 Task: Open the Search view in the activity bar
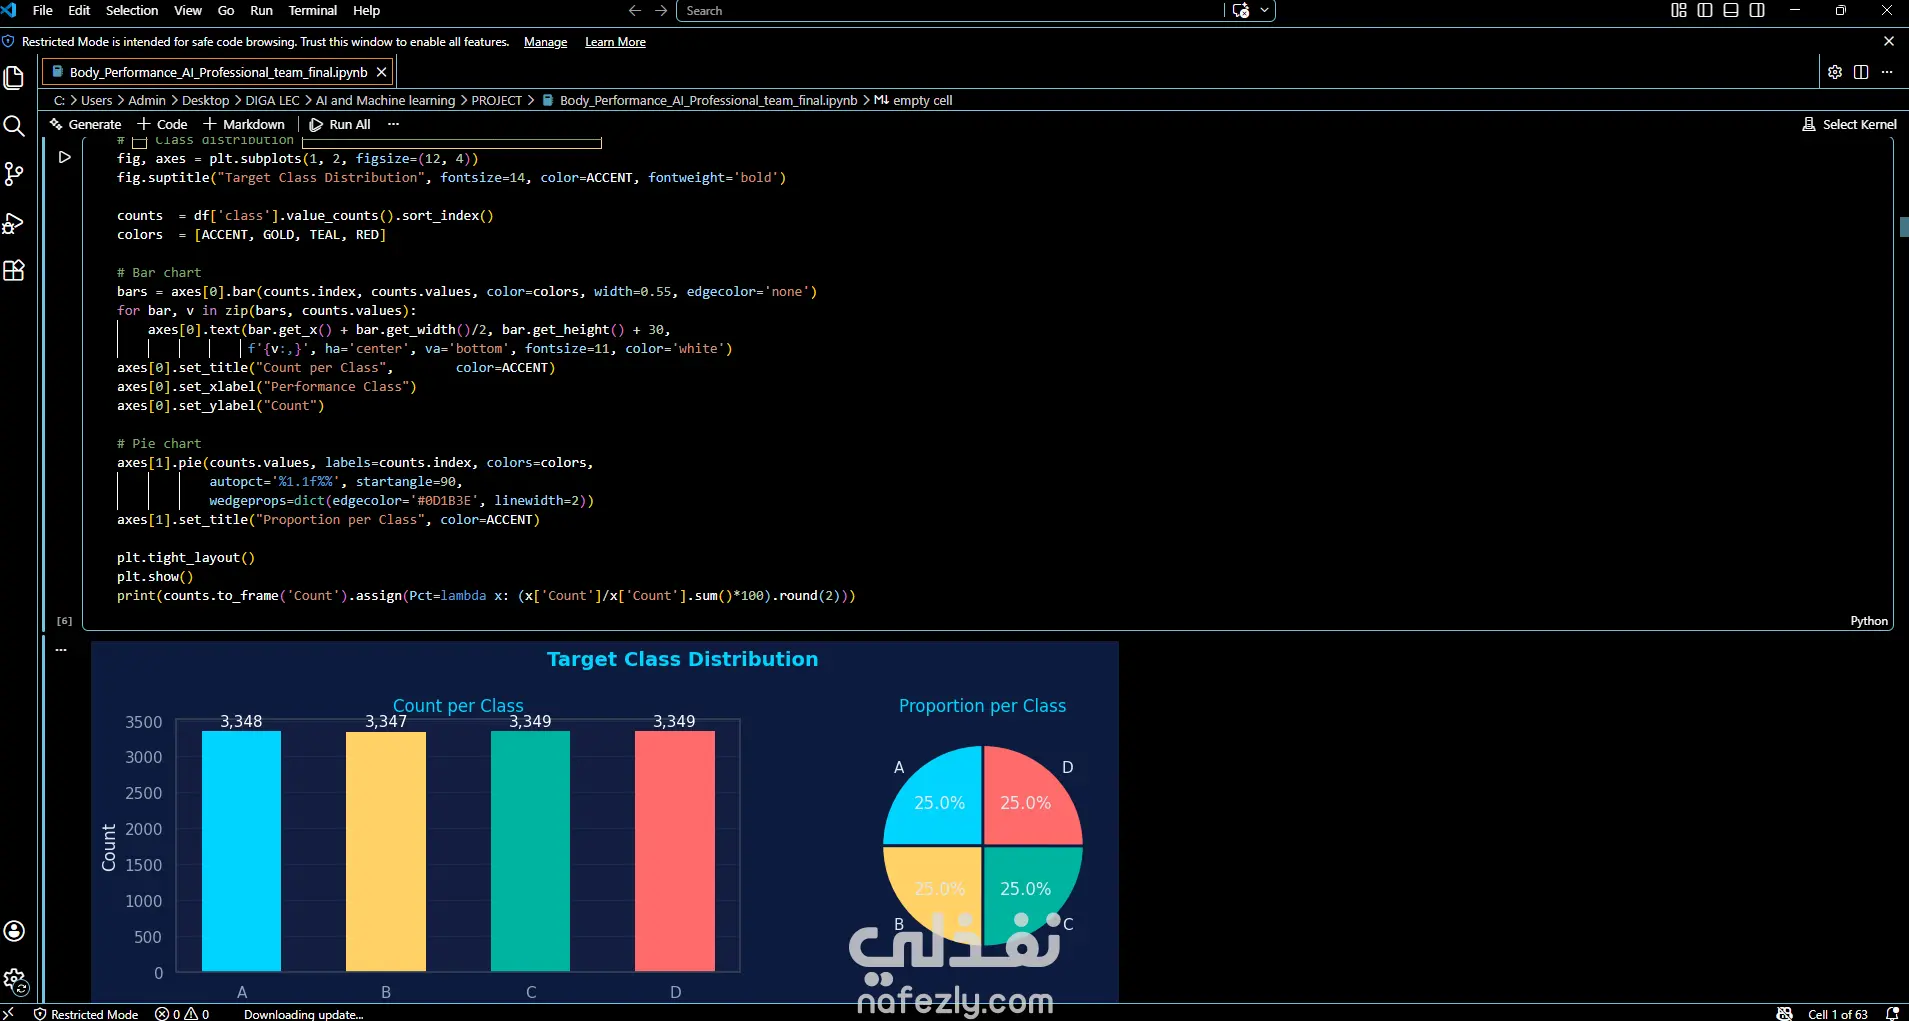click(x=14, y=126)
